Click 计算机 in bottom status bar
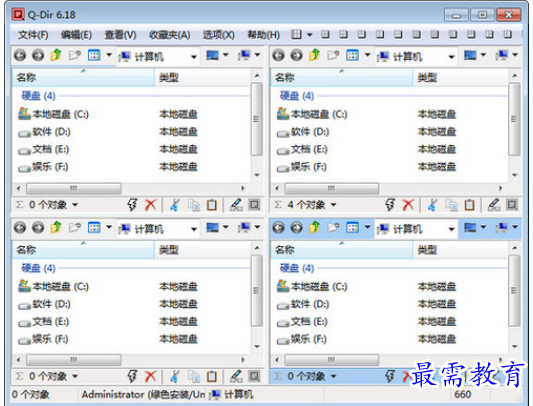The image size is (533, 406). (232, 394)
